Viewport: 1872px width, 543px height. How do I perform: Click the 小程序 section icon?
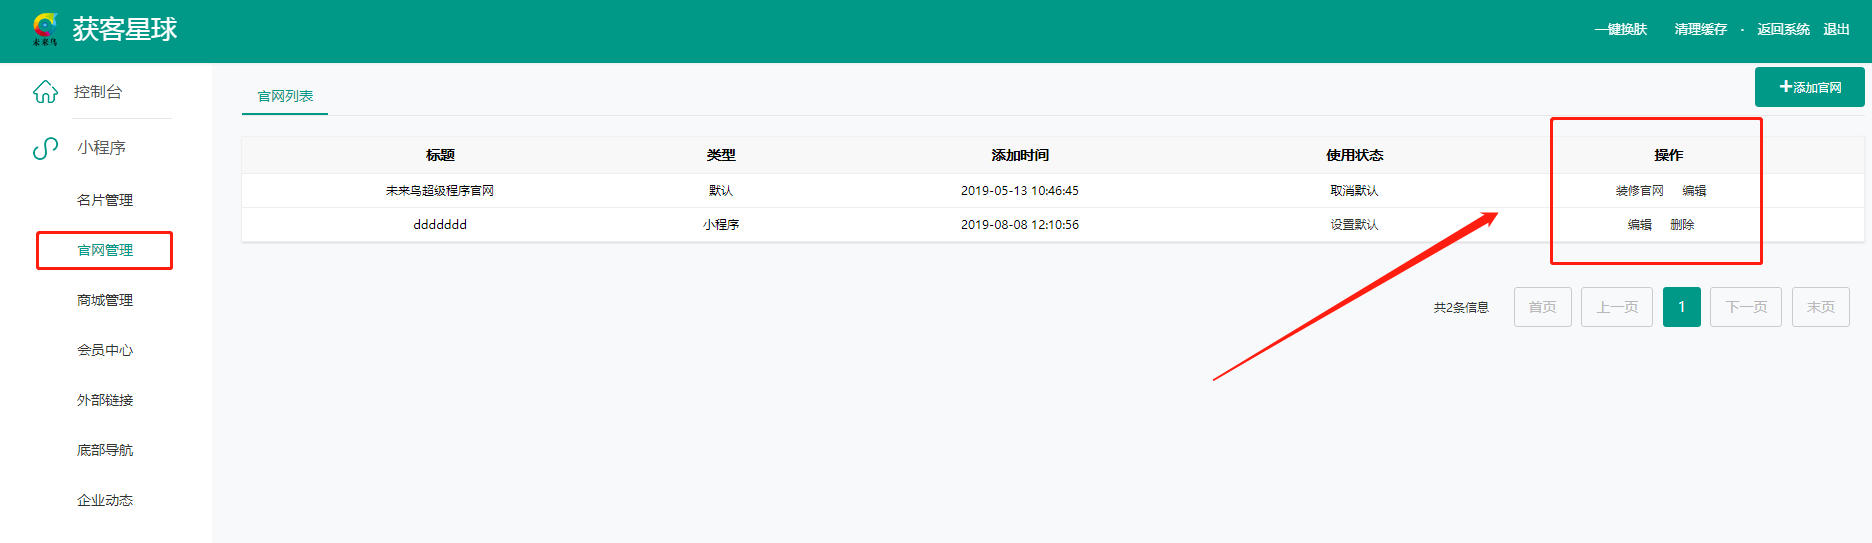tap(46, 148)
